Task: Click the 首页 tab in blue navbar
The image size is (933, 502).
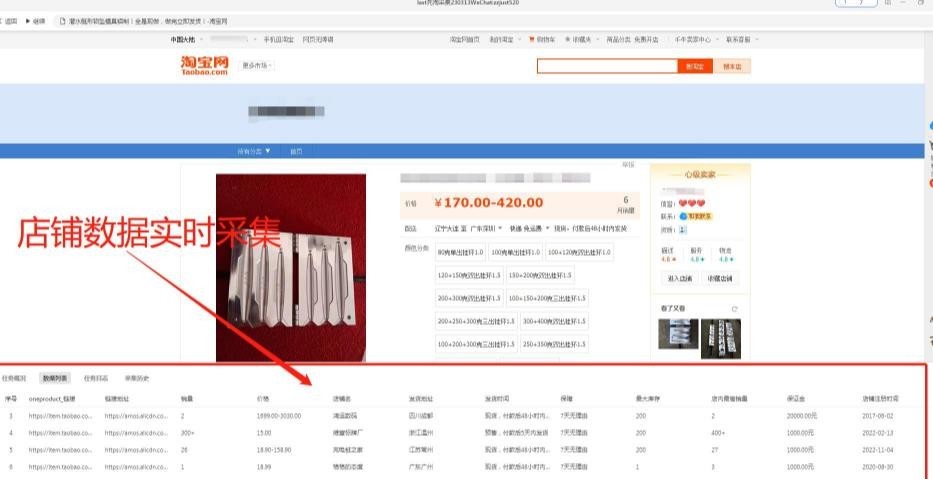Action: (x=296, y=151)
